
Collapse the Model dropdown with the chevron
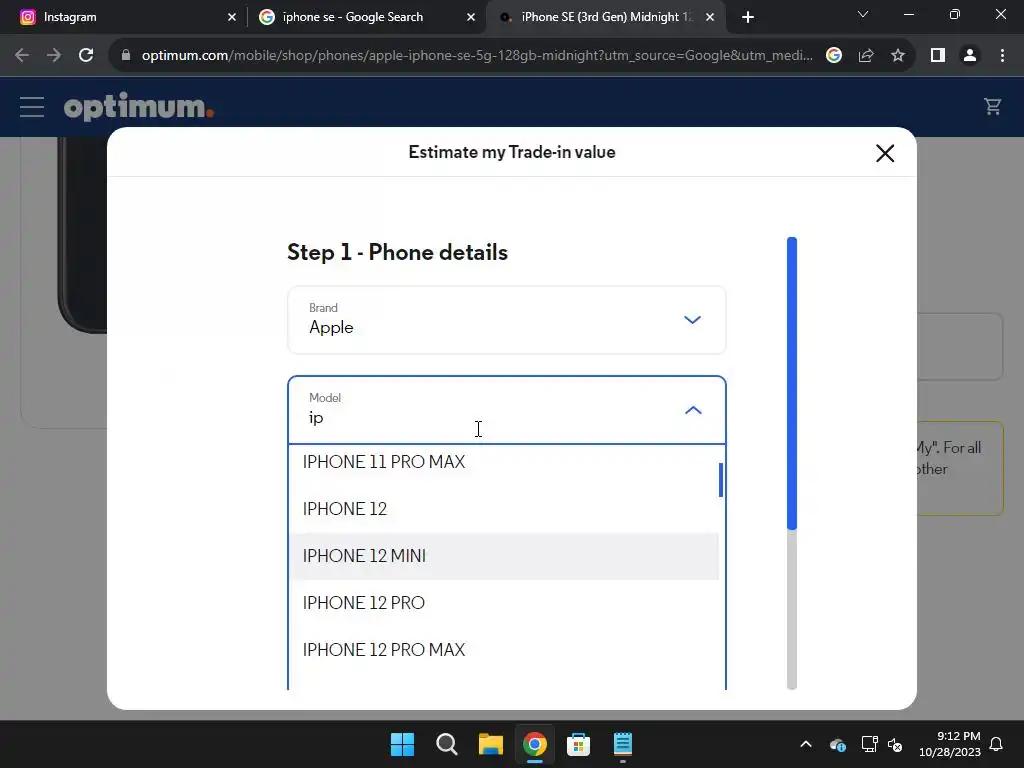pos(693,411)
